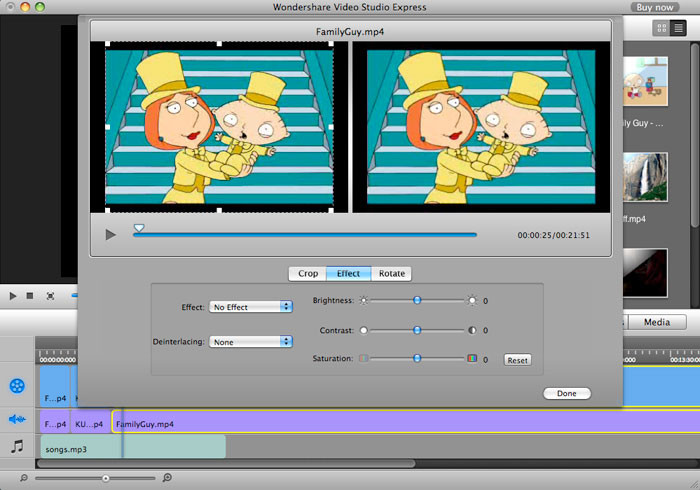Open the Effect dropdown showing No Effect
Viewport: 700px width, 490px height.
pos(251,307)
